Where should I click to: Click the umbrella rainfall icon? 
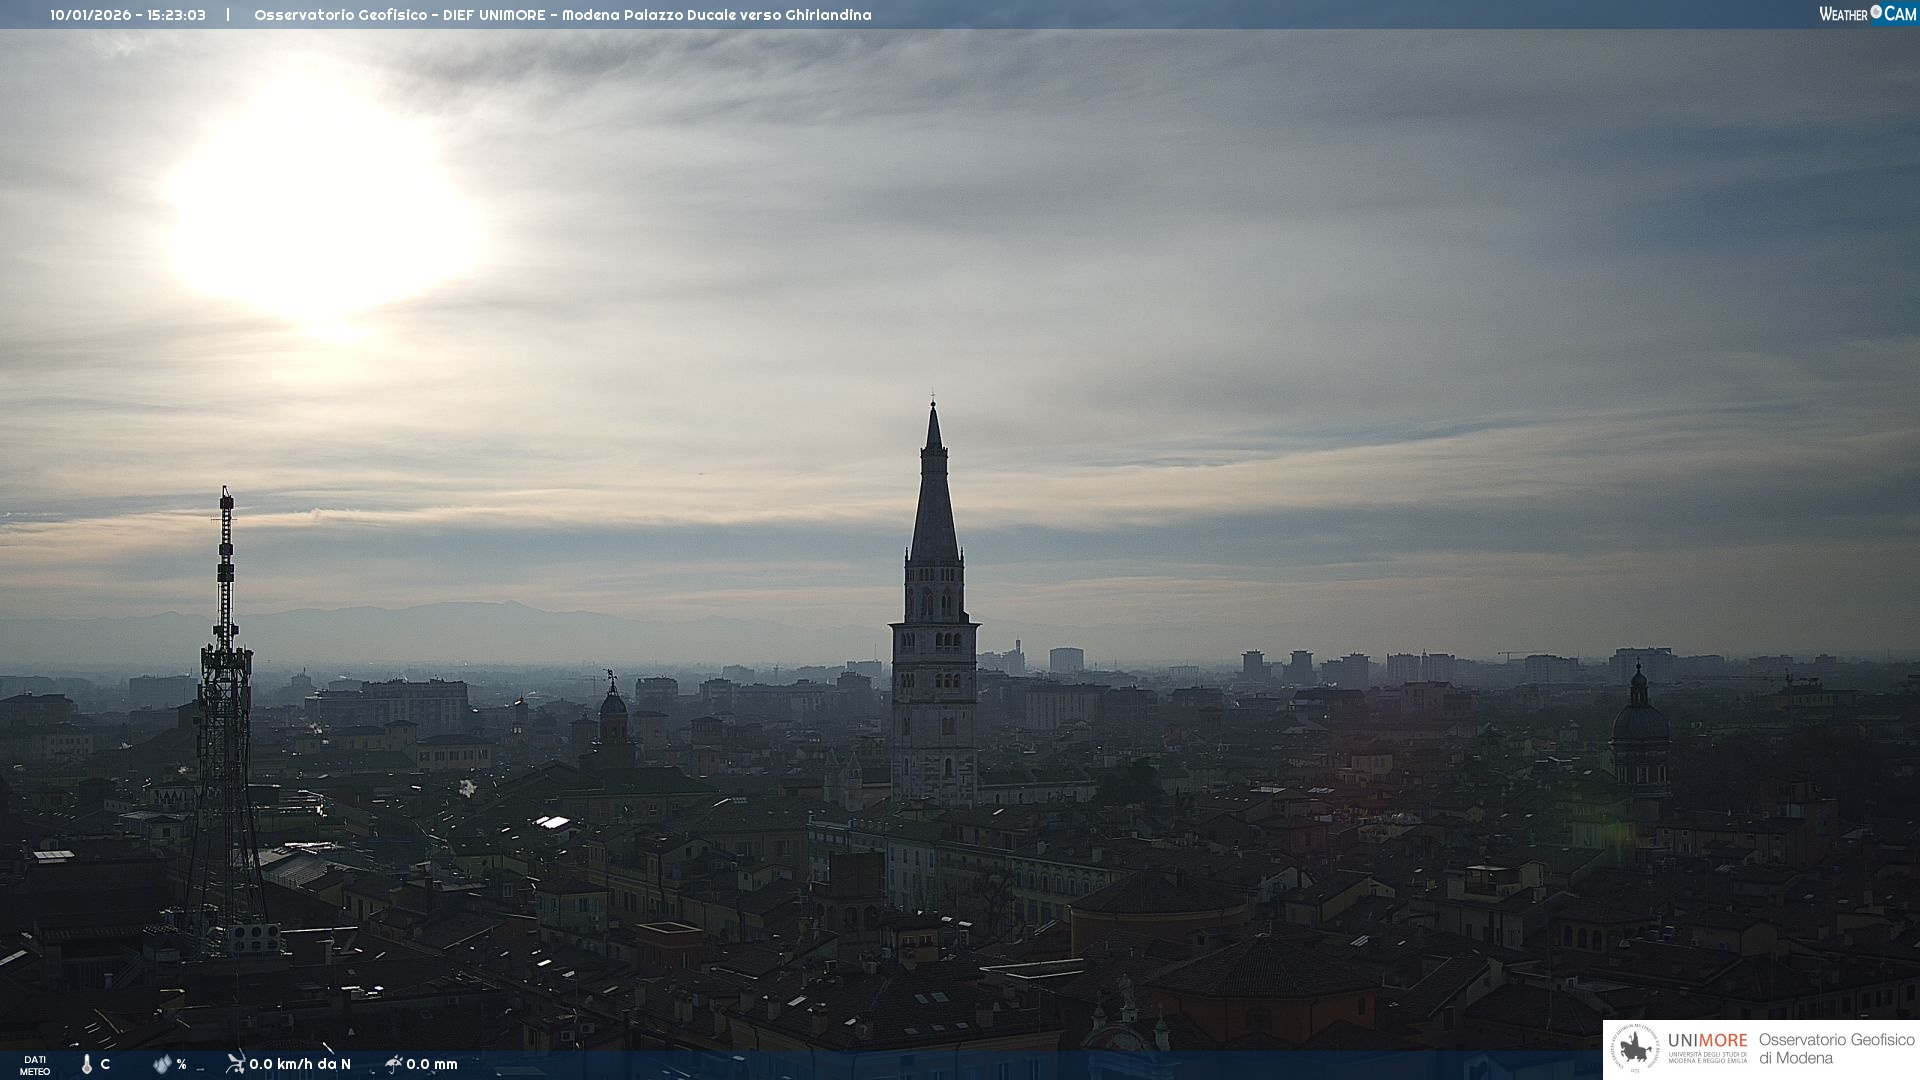394,1064
